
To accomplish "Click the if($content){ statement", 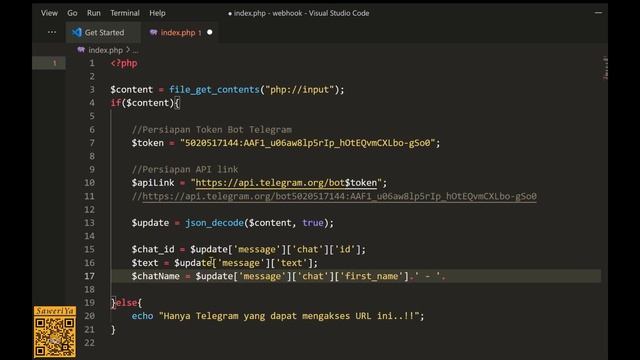I will [x=145, y=103].
